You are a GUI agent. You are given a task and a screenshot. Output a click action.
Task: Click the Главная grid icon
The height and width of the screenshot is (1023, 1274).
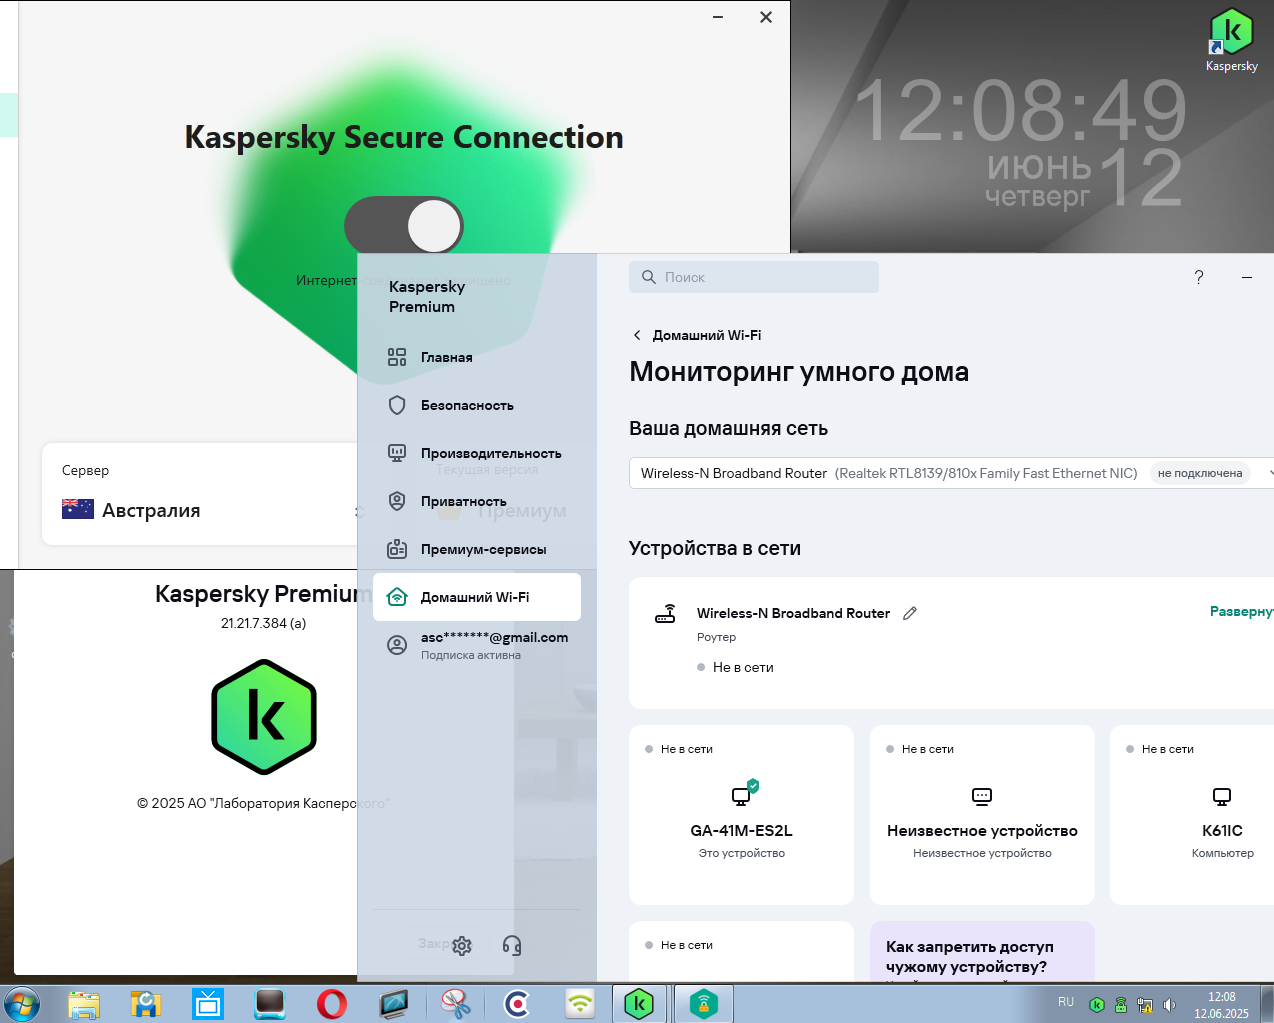pos(397,357)
